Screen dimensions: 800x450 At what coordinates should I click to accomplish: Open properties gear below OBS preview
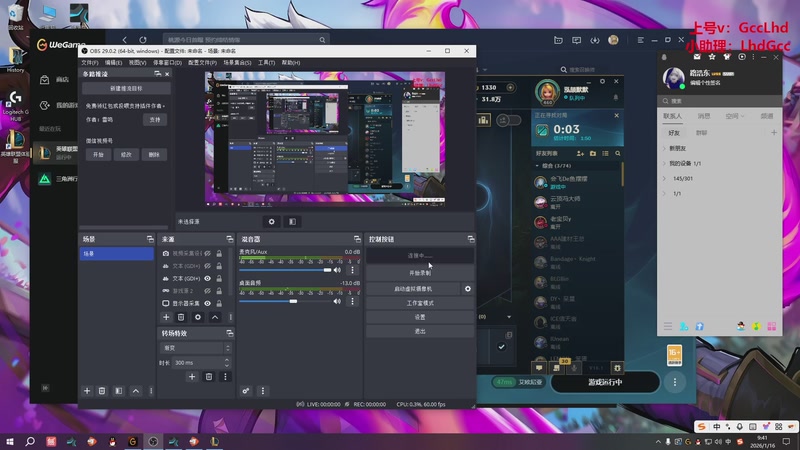point(271,221)
